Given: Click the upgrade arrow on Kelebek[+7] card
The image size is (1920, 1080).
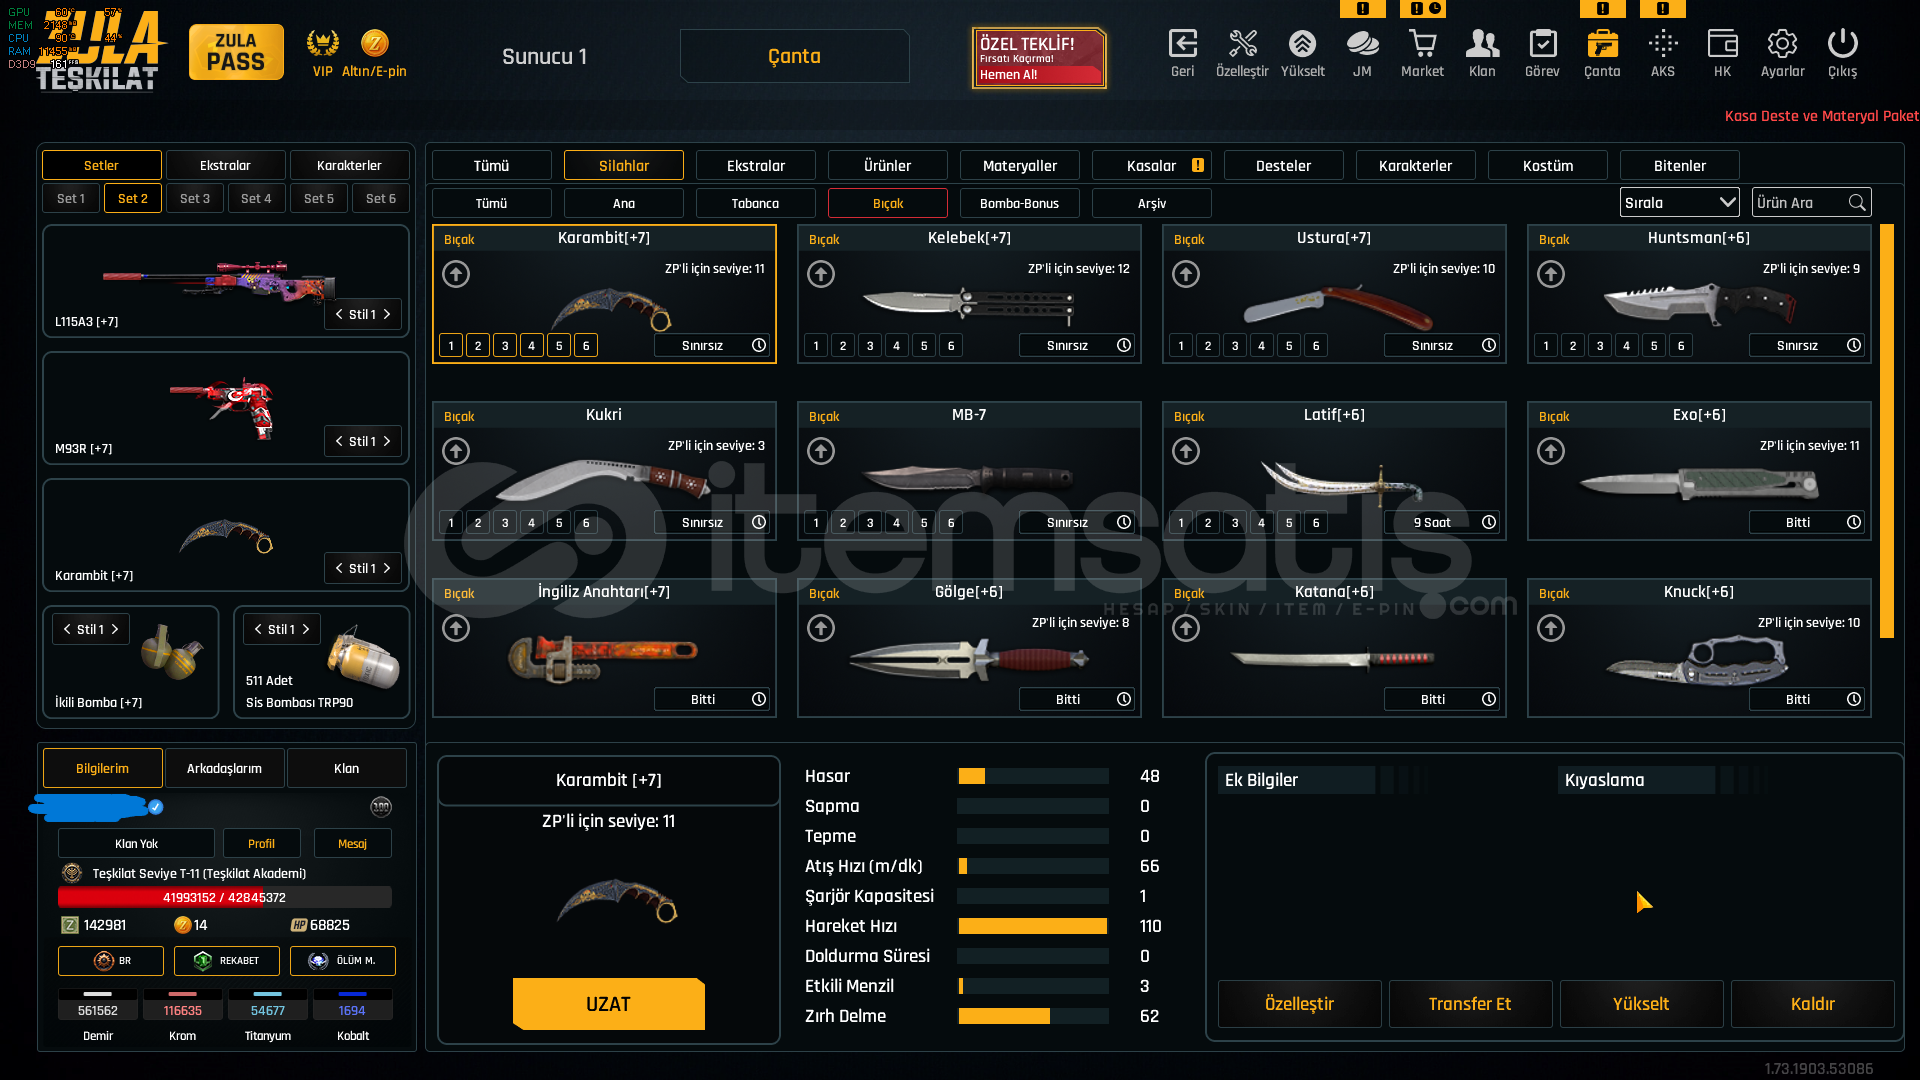Looking at the screenshot, I should coord(821,274).
